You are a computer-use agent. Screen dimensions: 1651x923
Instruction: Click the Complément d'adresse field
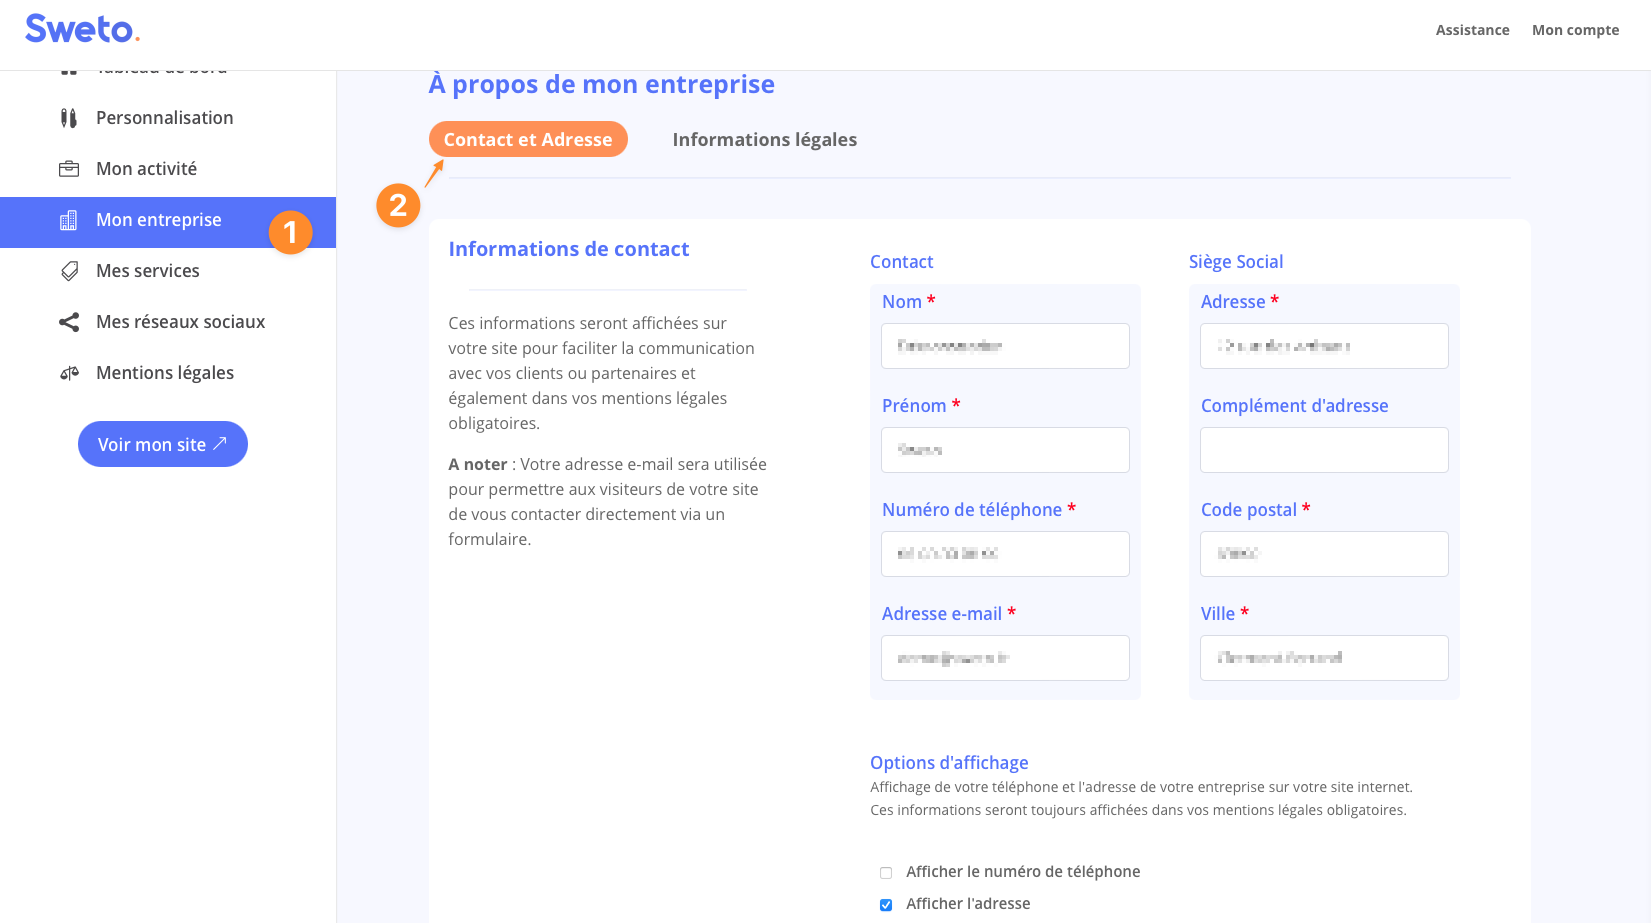pos(1324,450)
